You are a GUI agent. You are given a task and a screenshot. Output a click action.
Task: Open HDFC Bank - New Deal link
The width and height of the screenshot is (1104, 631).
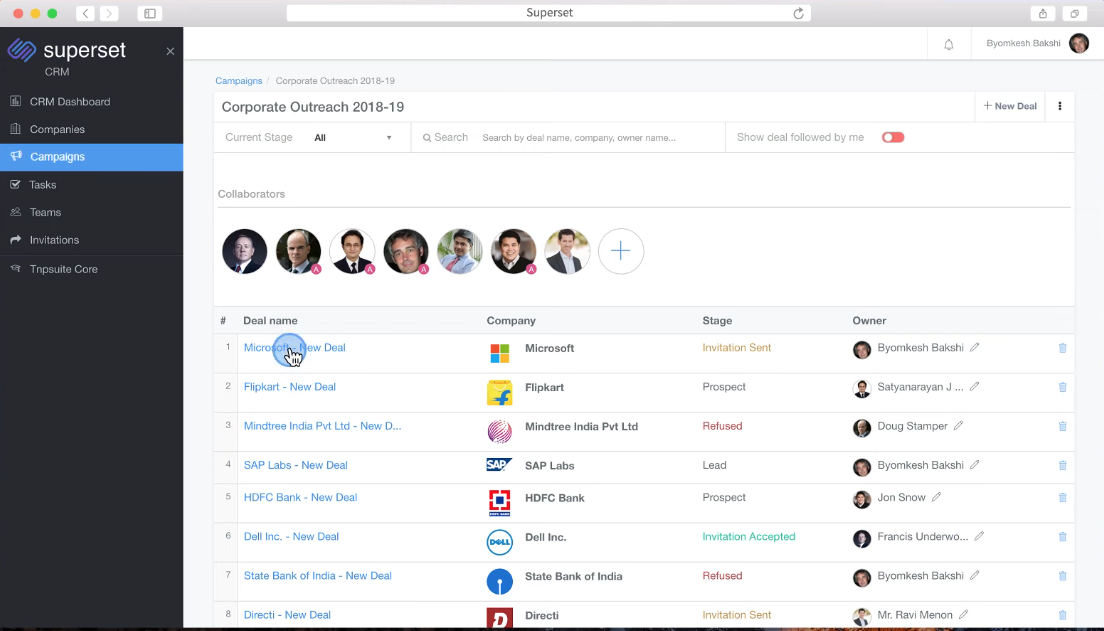pos(301,498)
